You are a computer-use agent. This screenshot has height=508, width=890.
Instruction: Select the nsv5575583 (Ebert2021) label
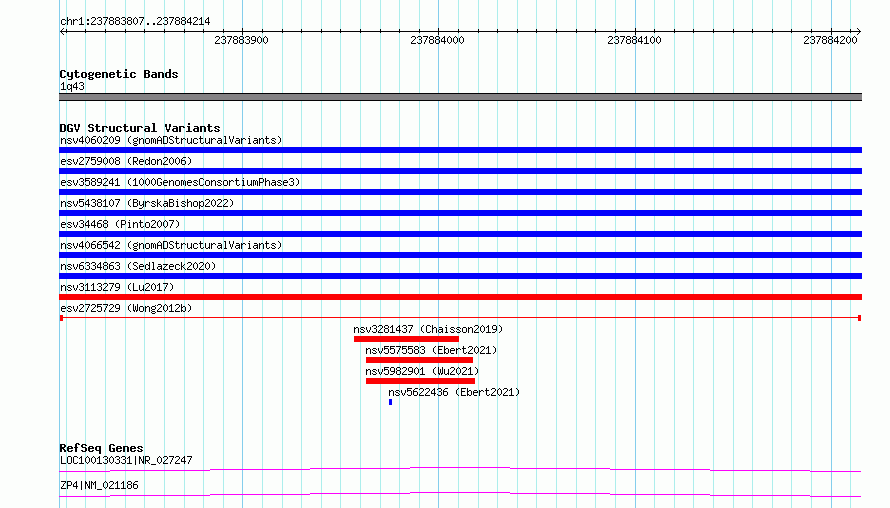tap(431, 350)
